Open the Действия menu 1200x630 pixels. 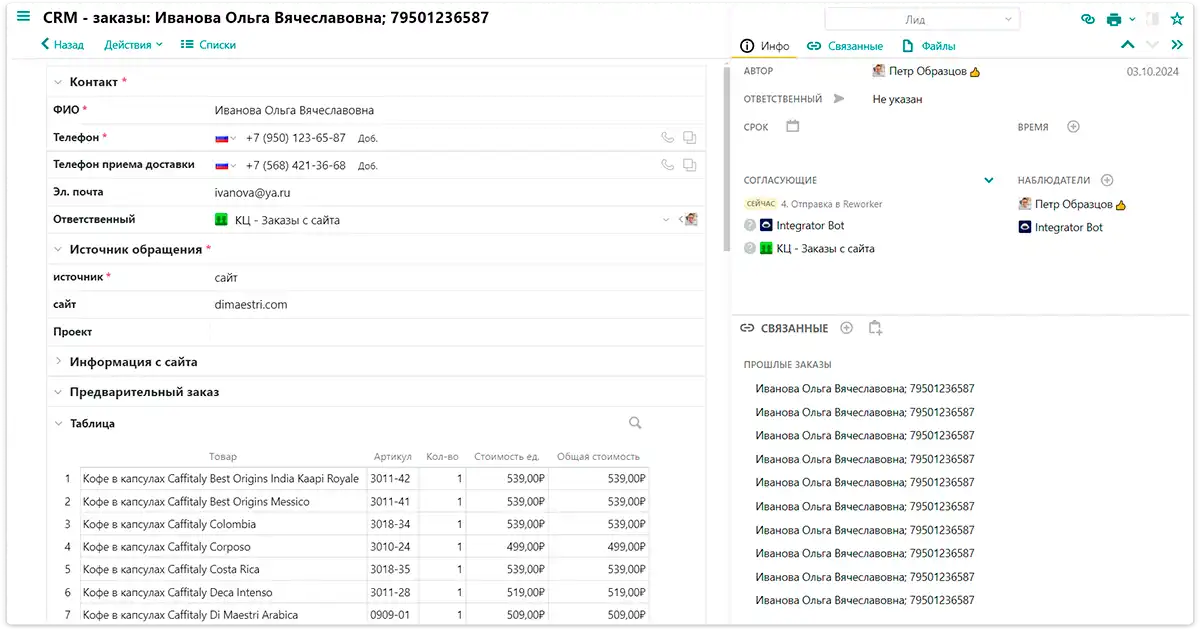tap(133, 45)
